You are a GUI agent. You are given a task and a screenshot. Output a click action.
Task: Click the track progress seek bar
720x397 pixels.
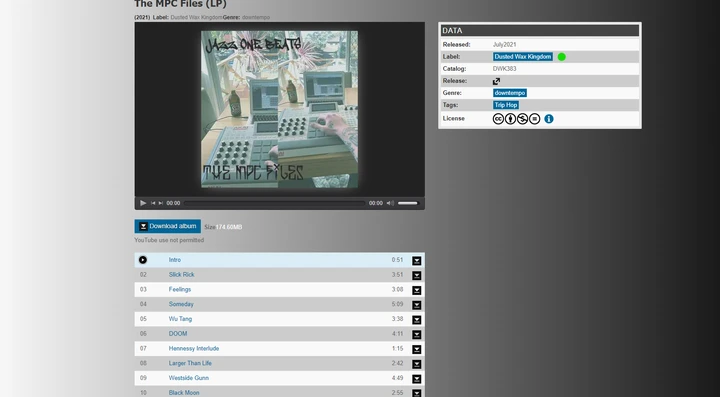275,203
